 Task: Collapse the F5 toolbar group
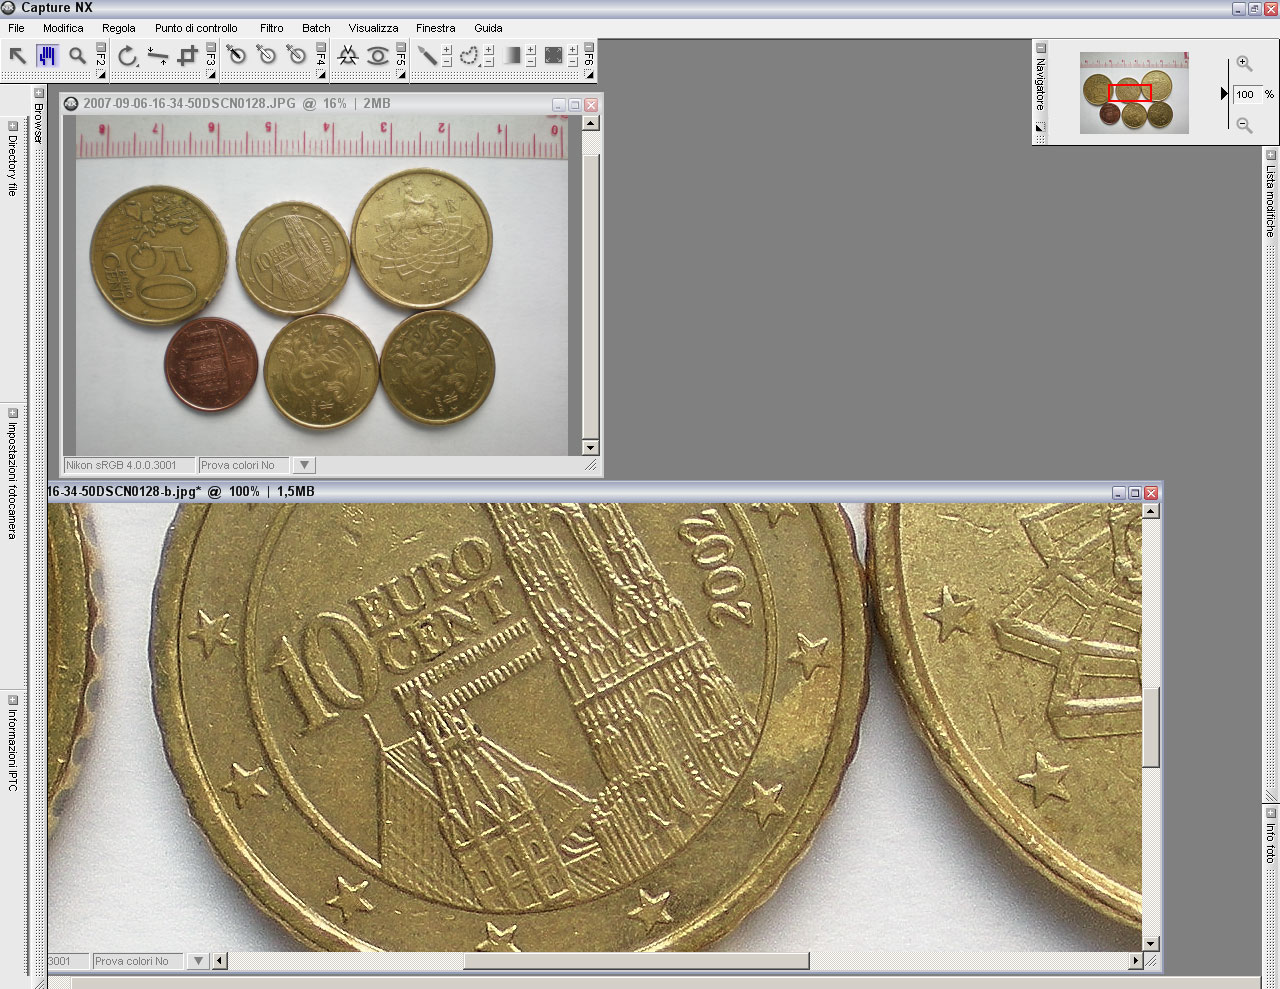click(x=401, y=47)
